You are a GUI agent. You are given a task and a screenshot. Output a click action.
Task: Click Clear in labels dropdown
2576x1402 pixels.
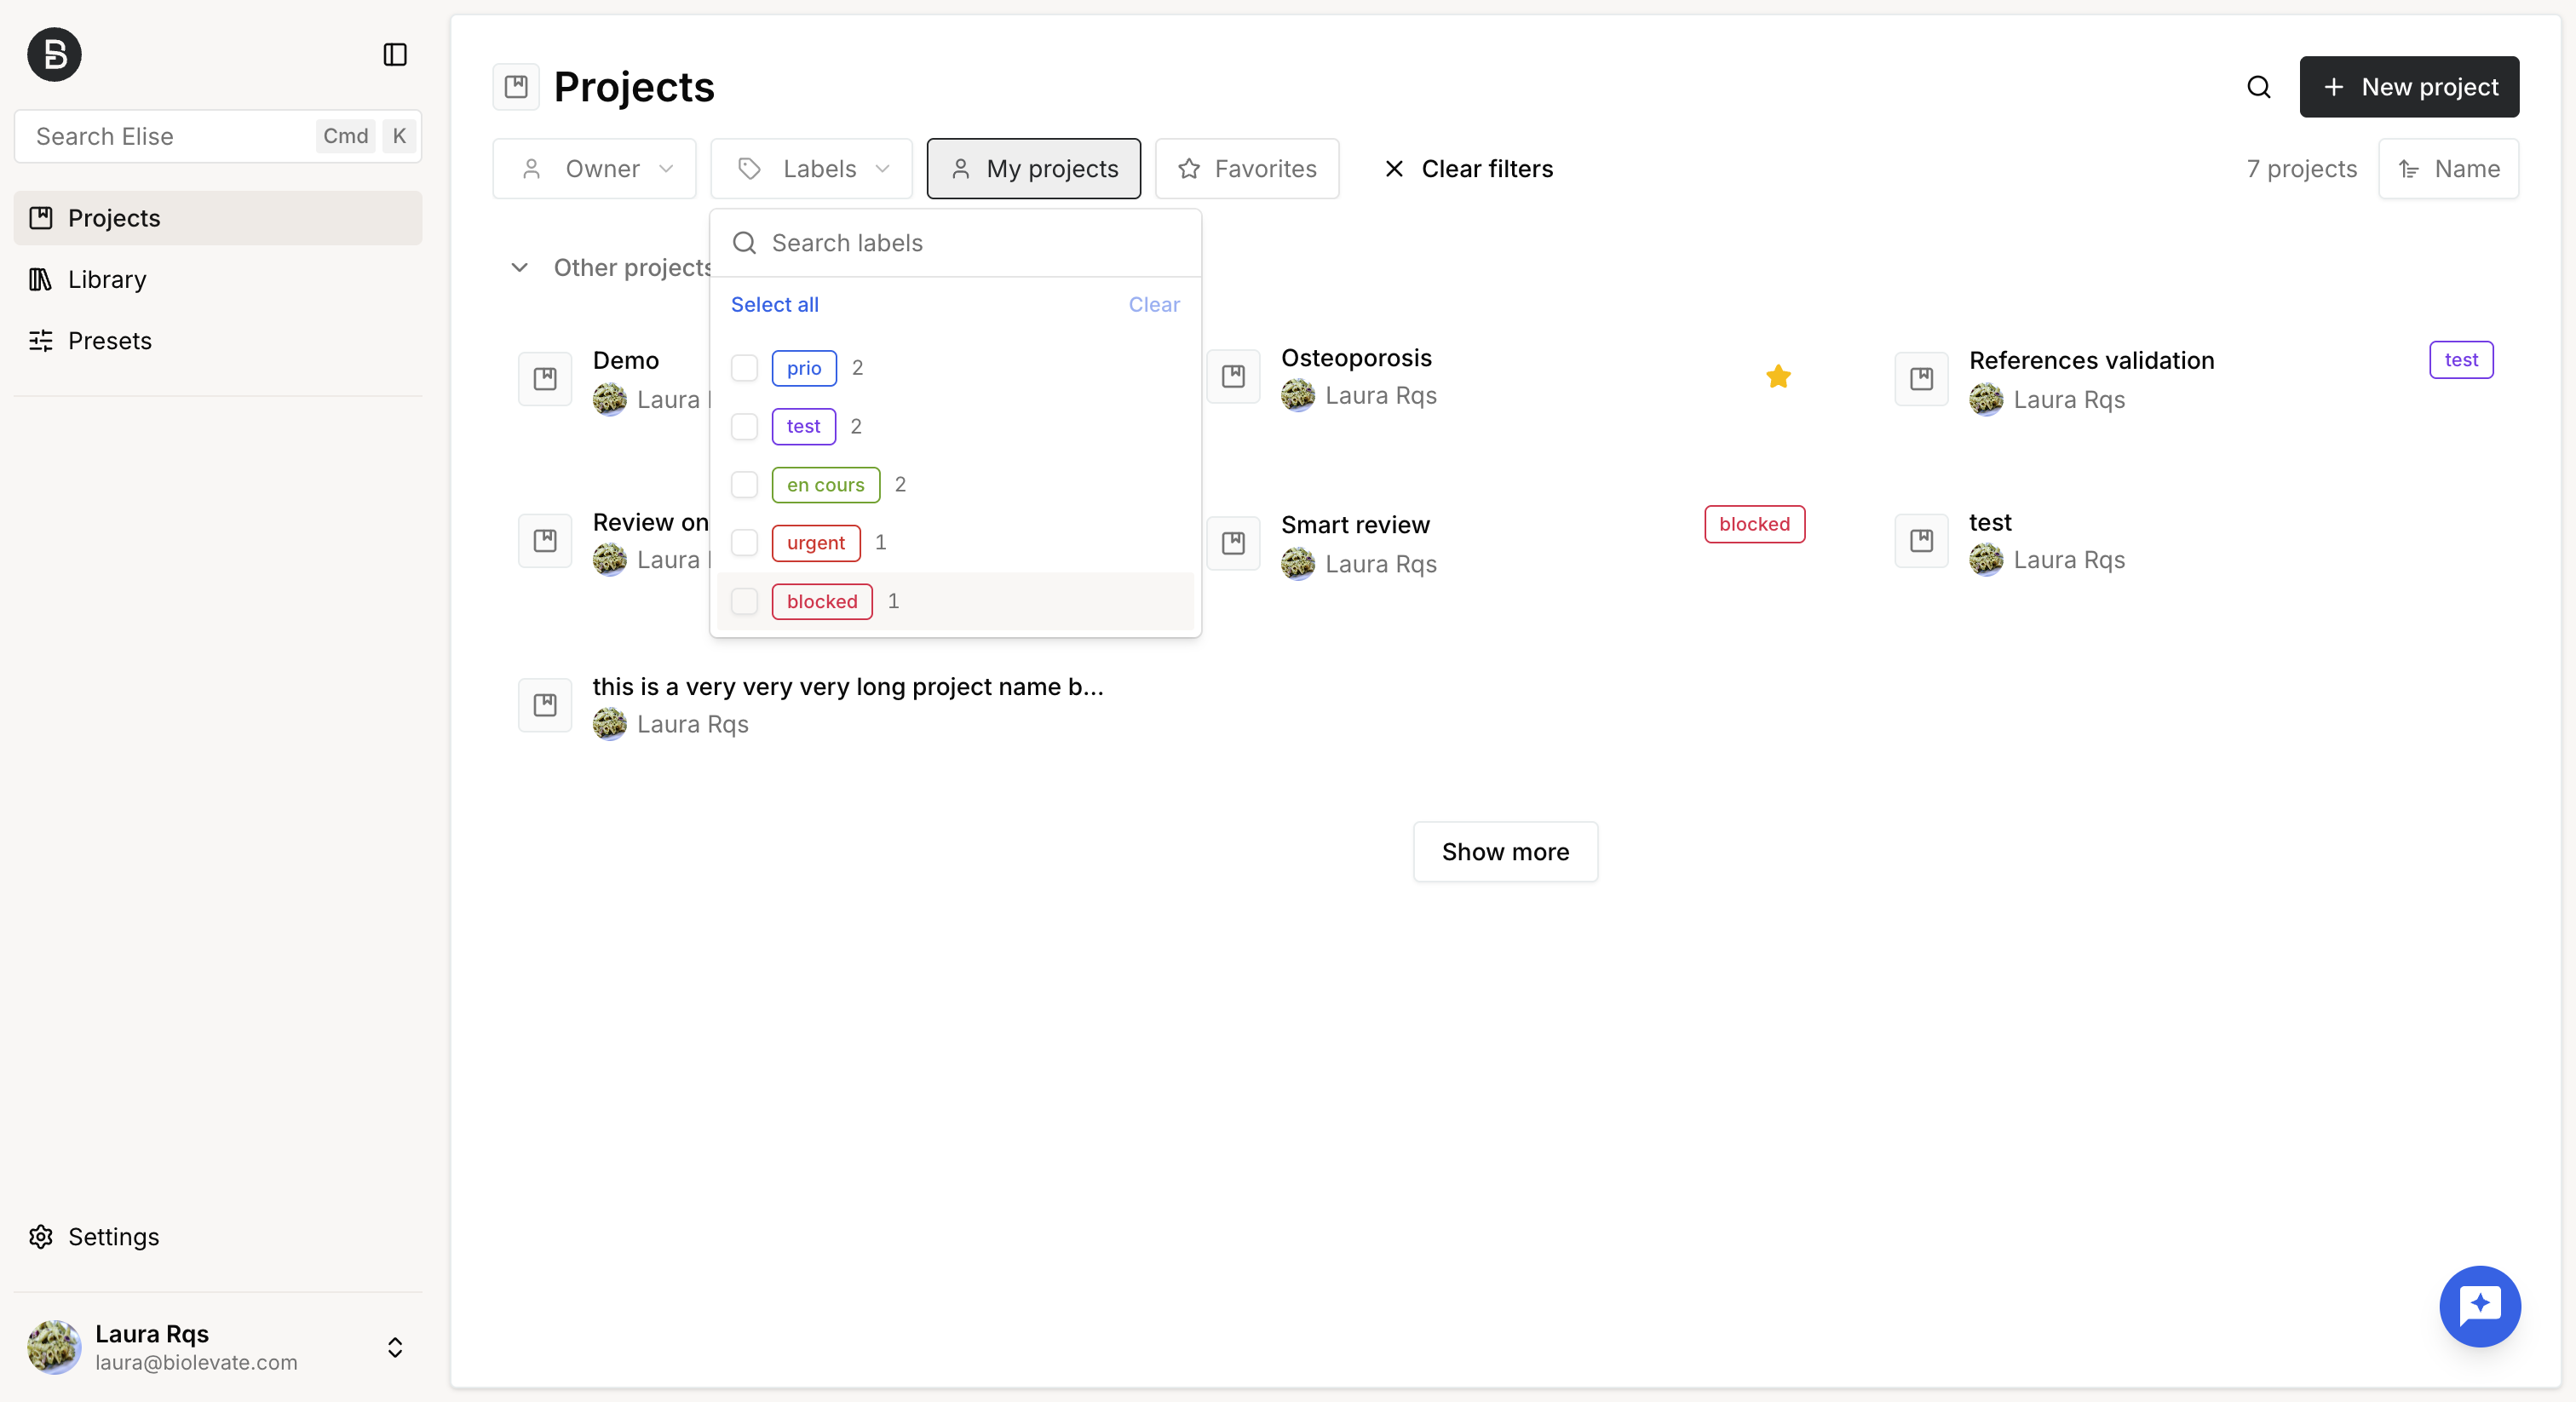tap(1154, 305)
